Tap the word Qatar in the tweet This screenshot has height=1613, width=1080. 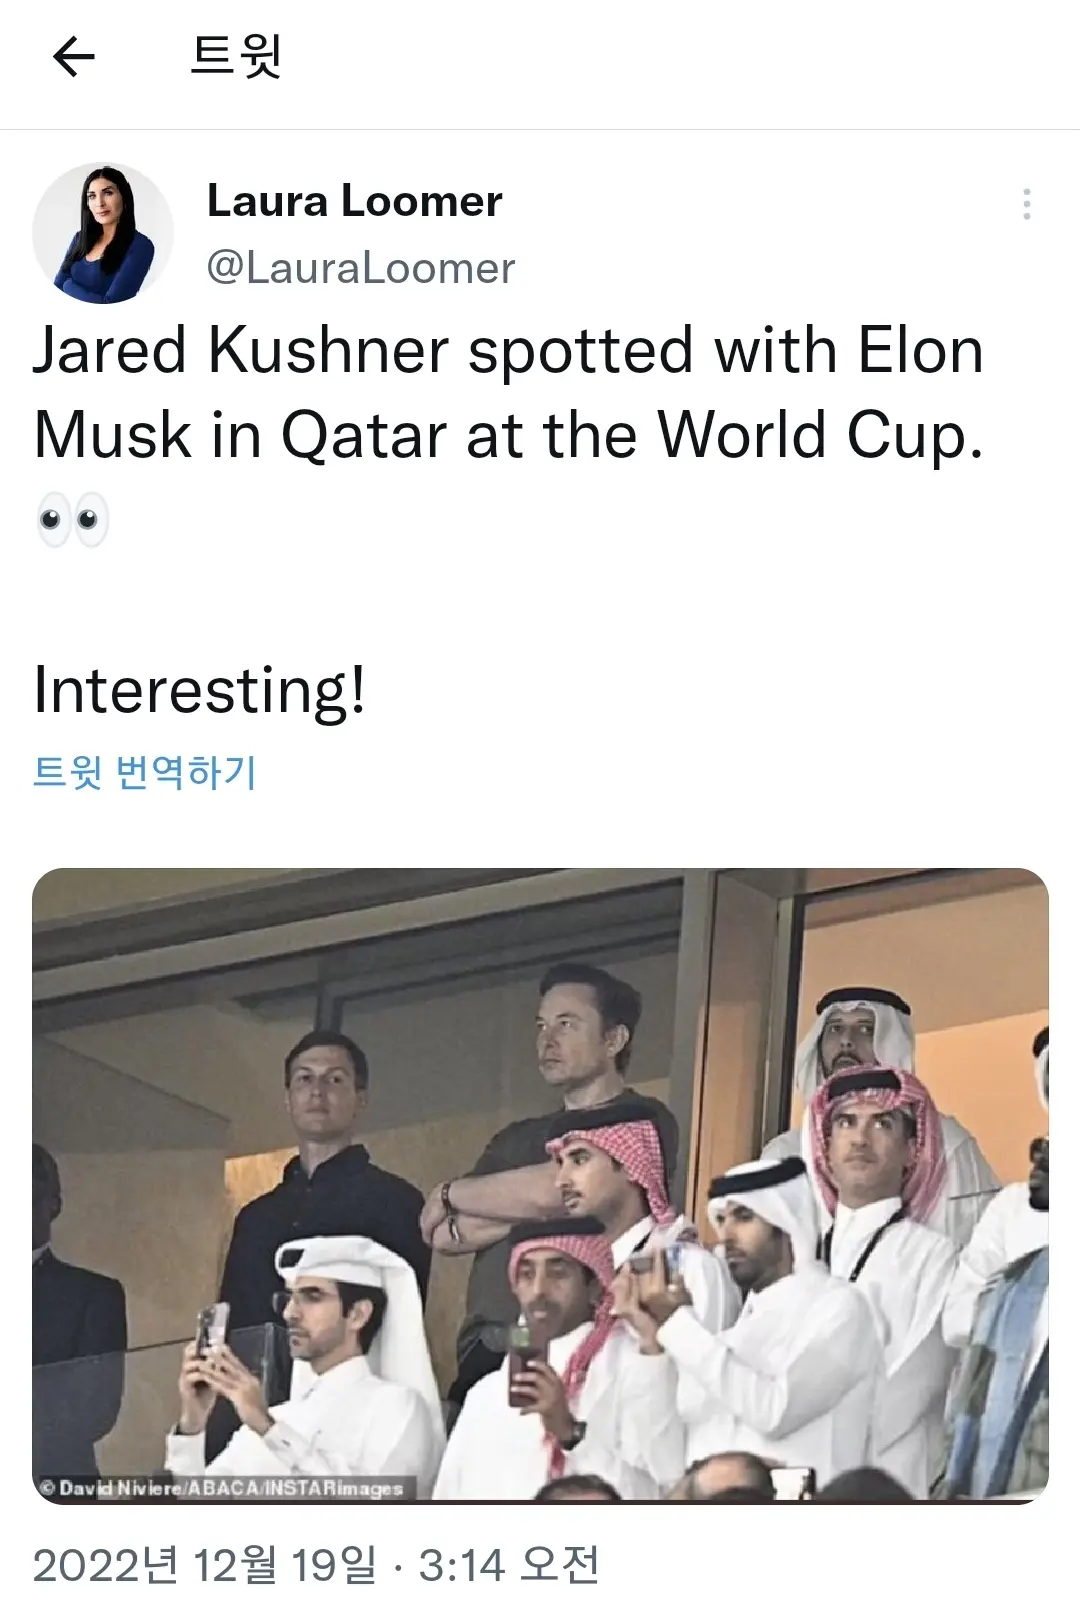[364, 437]
